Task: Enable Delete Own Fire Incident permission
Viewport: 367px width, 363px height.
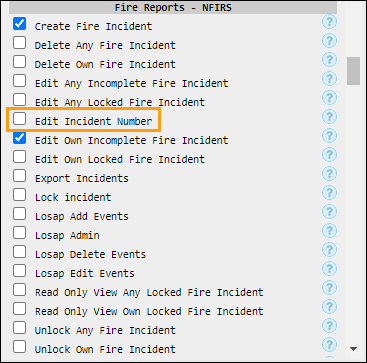Action: click(x=20, y=62)
